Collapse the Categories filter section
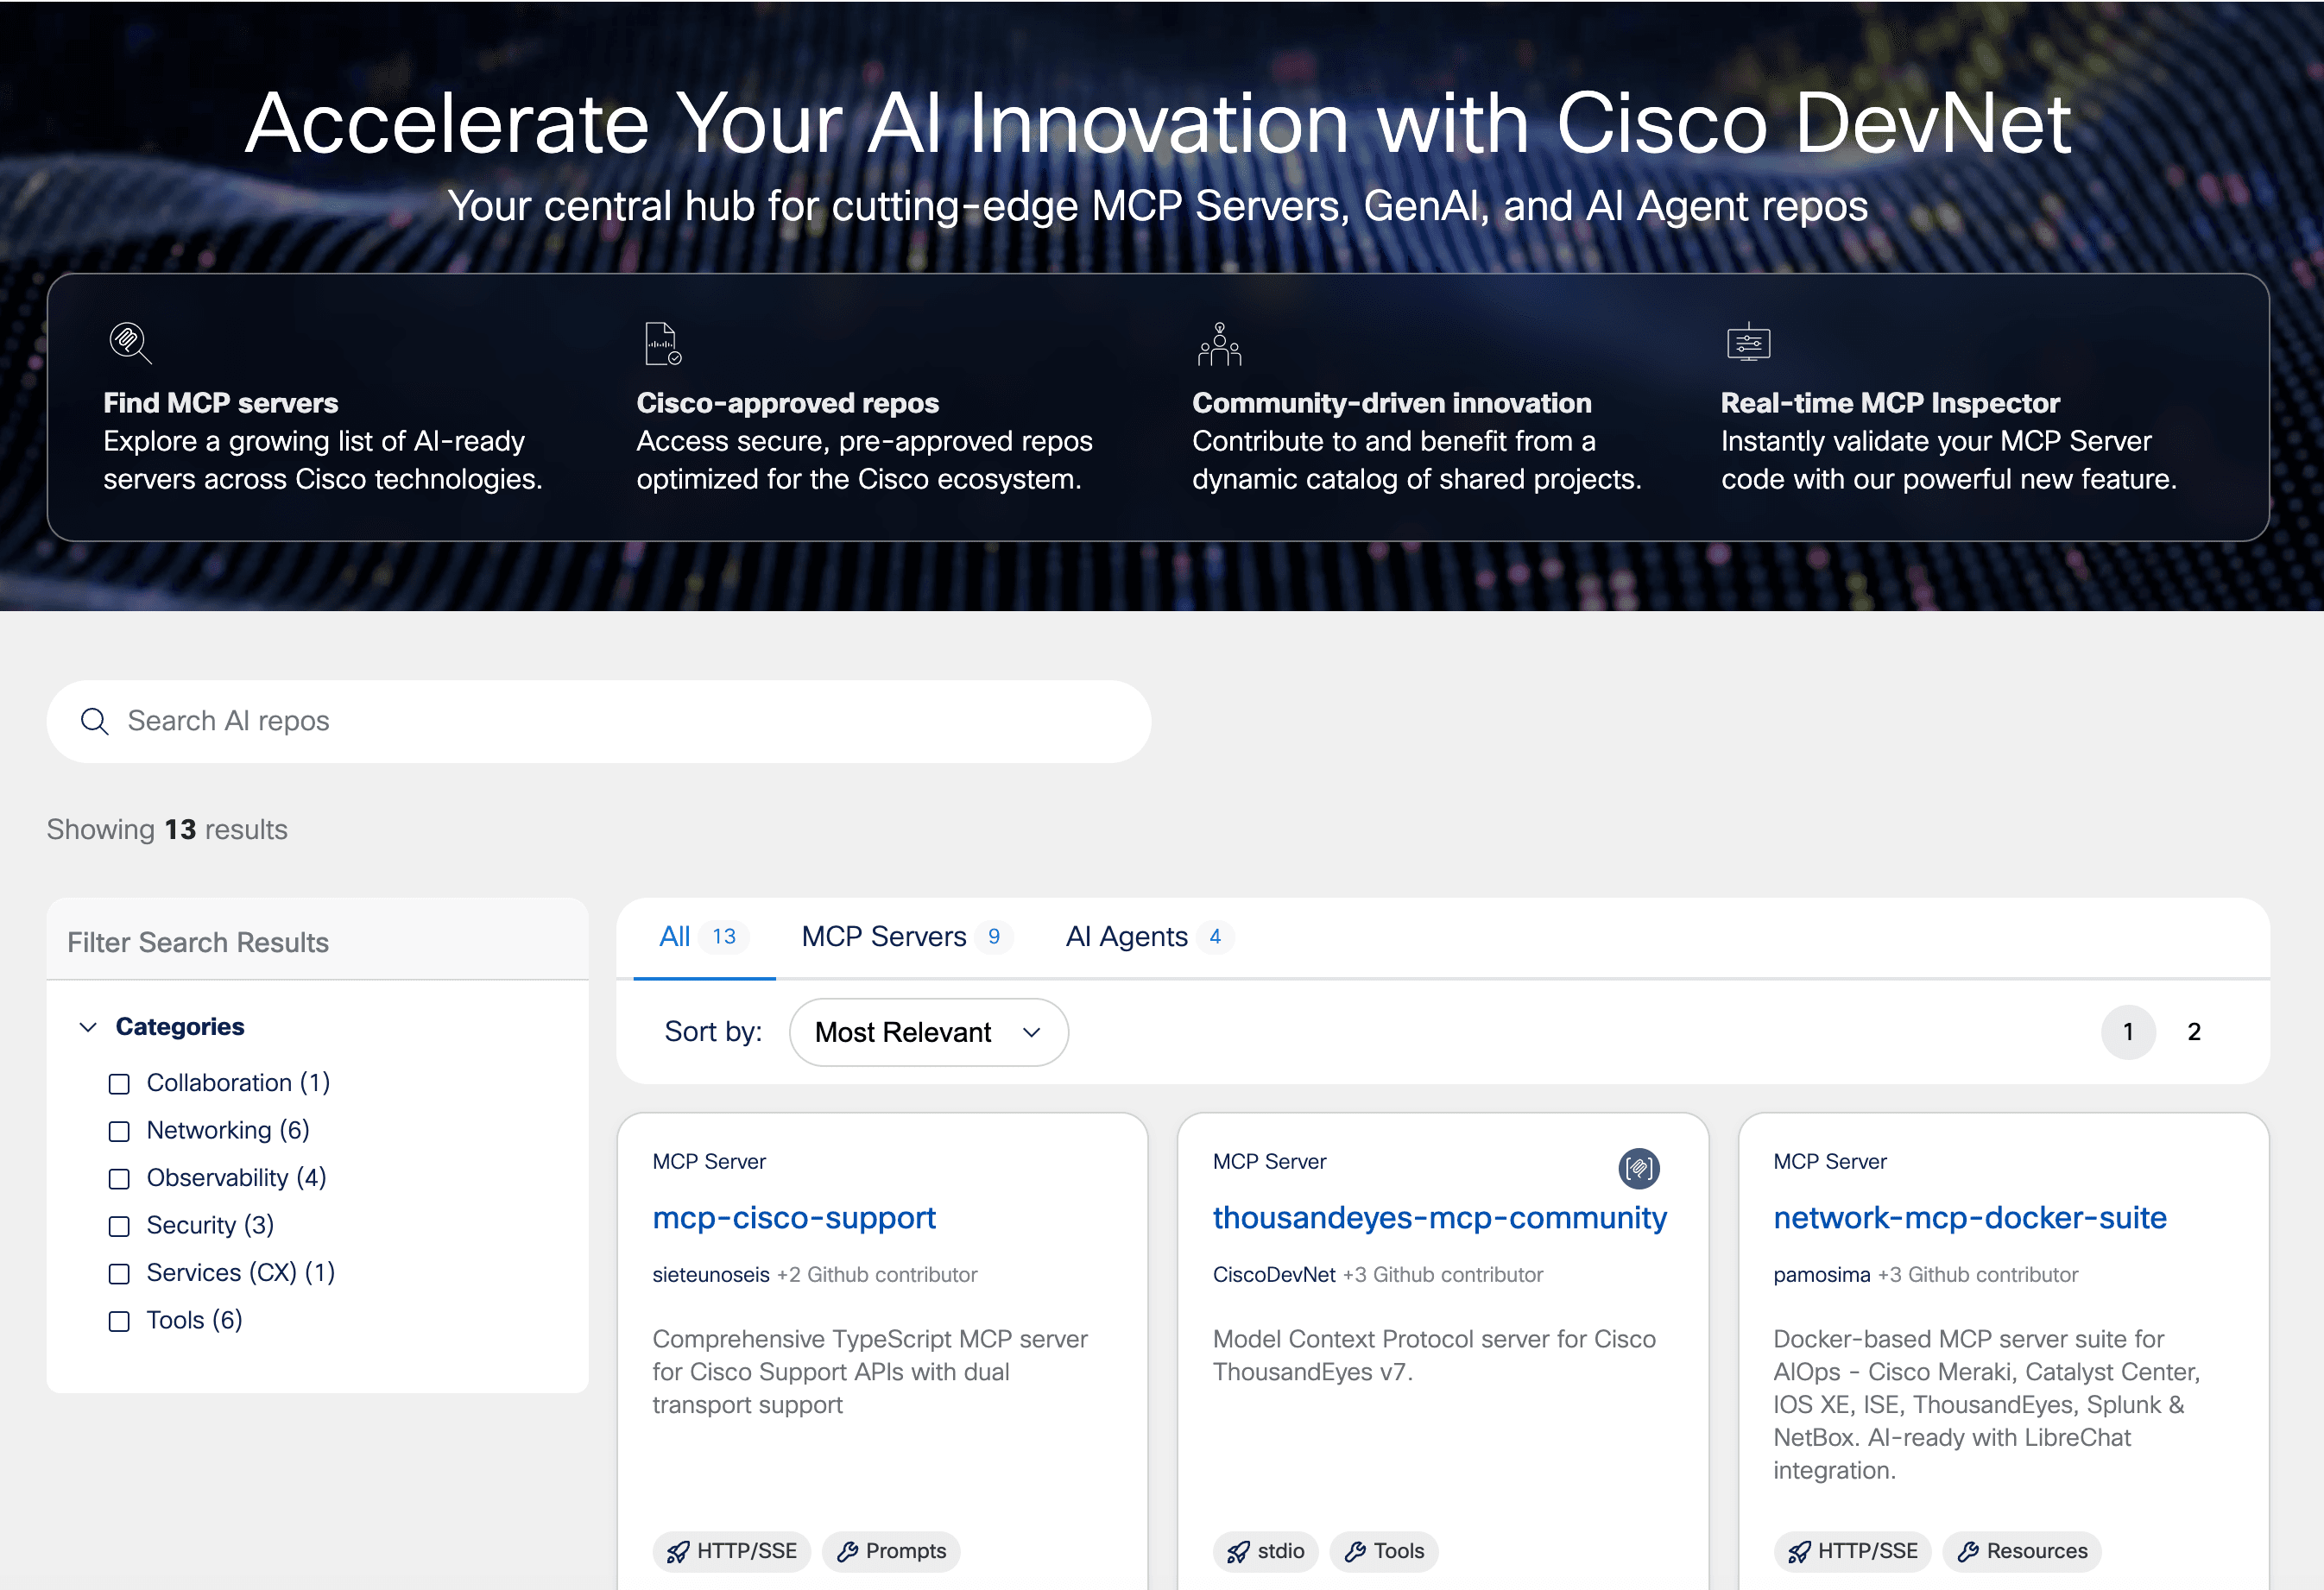This screenshot has width=2324, height=1590. [x=88, y=1026]
